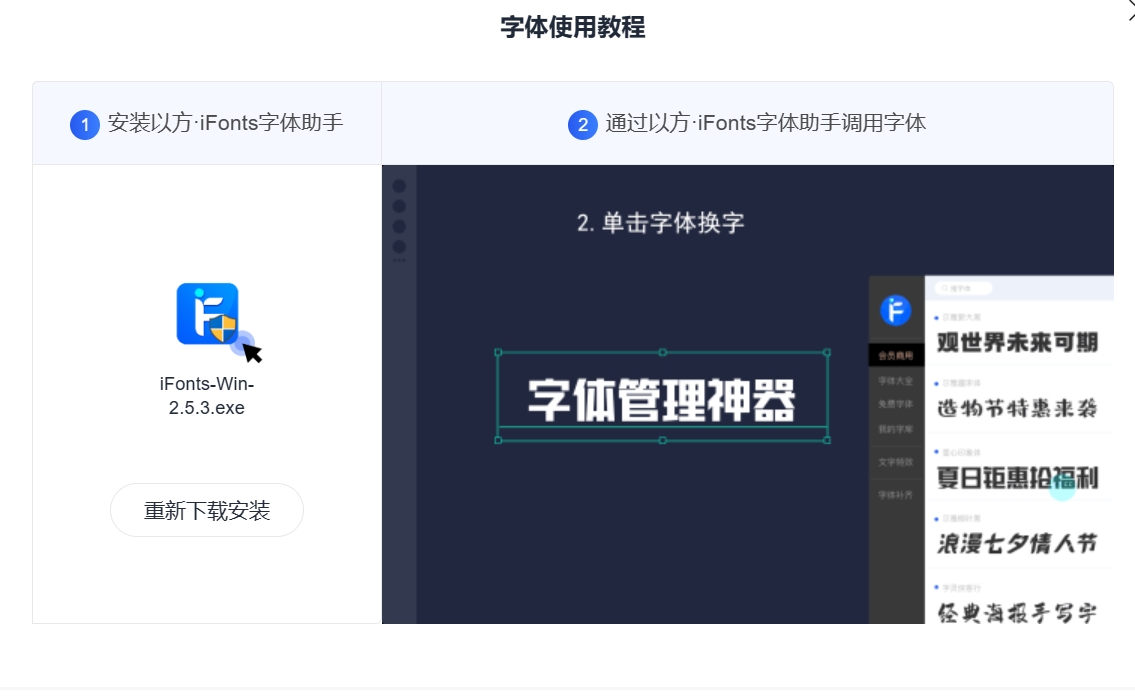Select the third circular dot in the left strip

pyautogui.click(x=399, y=225)
